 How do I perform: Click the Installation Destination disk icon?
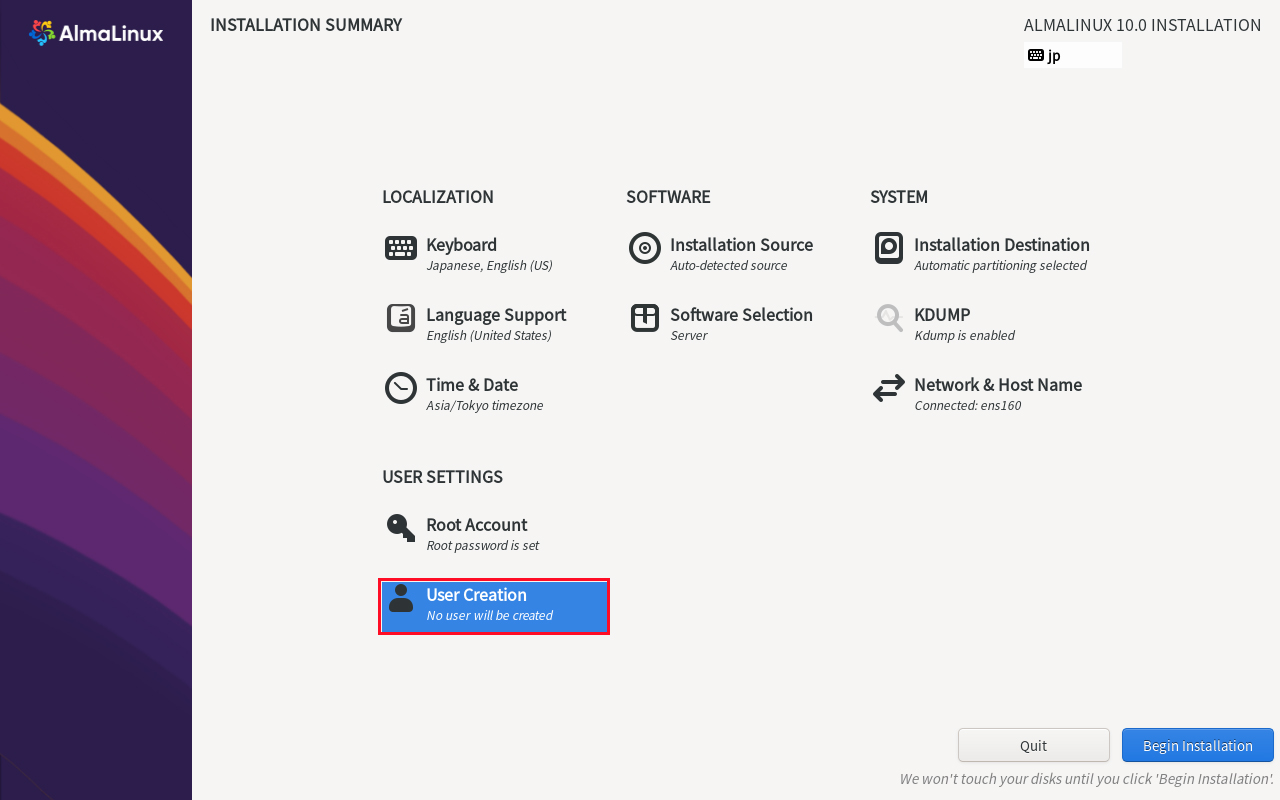889,248
